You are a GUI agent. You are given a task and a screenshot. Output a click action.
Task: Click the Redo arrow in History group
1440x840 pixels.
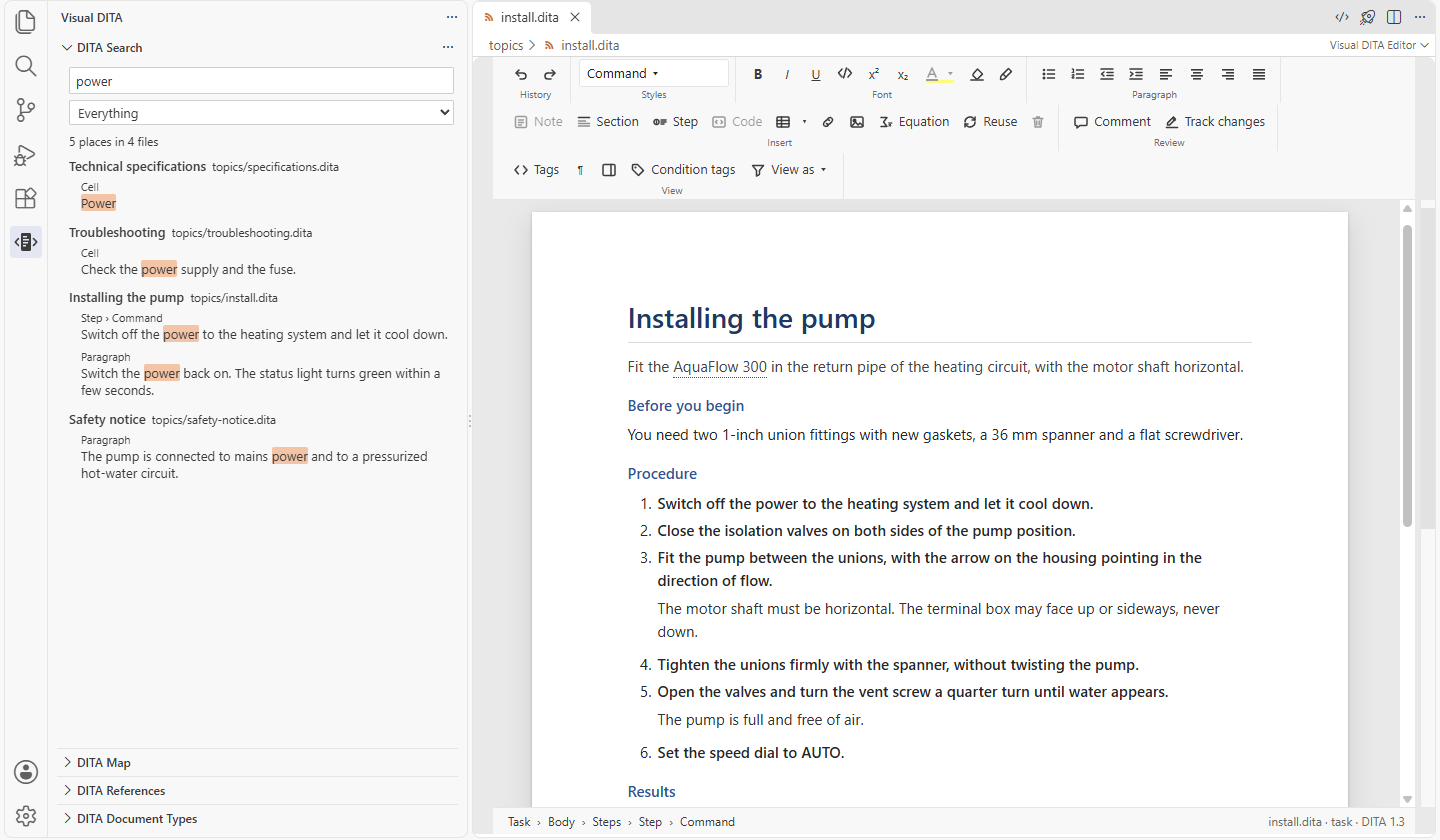click(550, 74)
